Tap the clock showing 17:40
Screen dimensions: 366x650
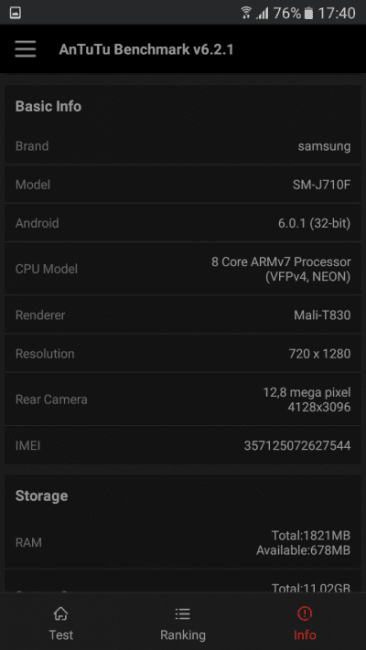coord(336,13)
